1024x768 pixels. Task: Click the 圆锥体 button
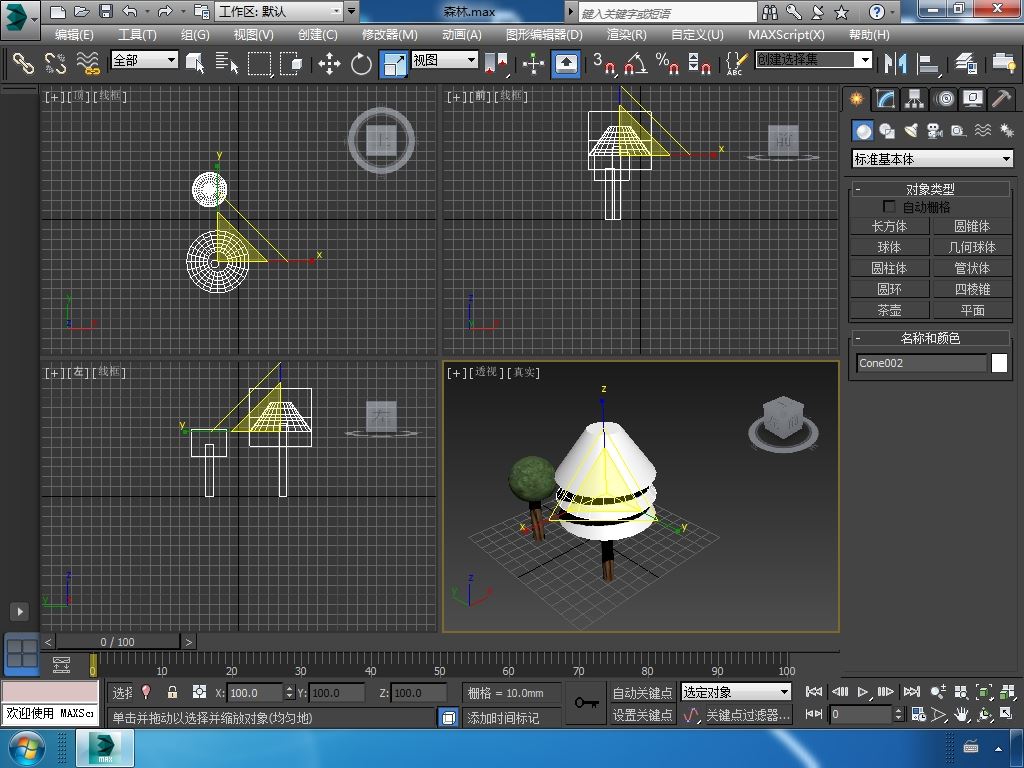pos(972,226)
